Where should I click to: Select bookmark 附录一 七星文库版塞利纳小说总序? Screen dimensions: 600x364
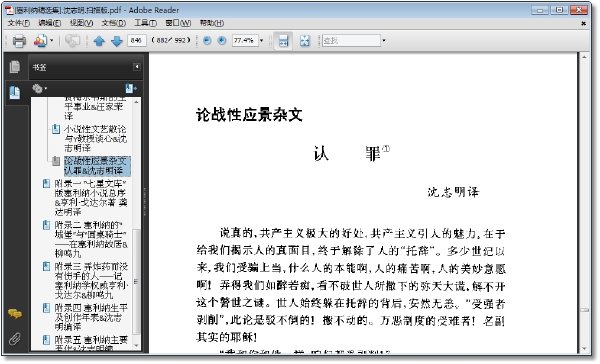pyautogui.click(x=91, y=198)
